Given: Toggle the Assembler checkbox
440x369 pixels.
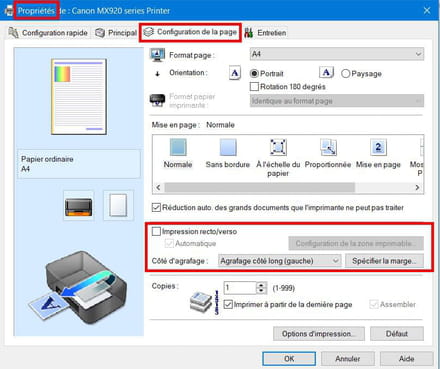Looking at the screenshot, I should tap(374, 304).
